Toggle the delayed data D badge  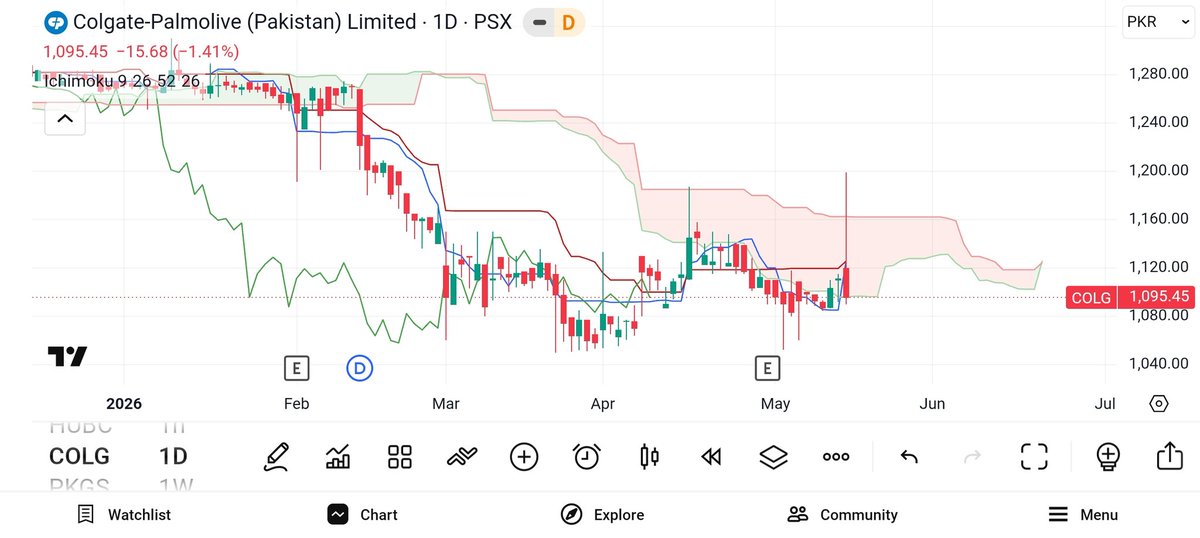569,22
